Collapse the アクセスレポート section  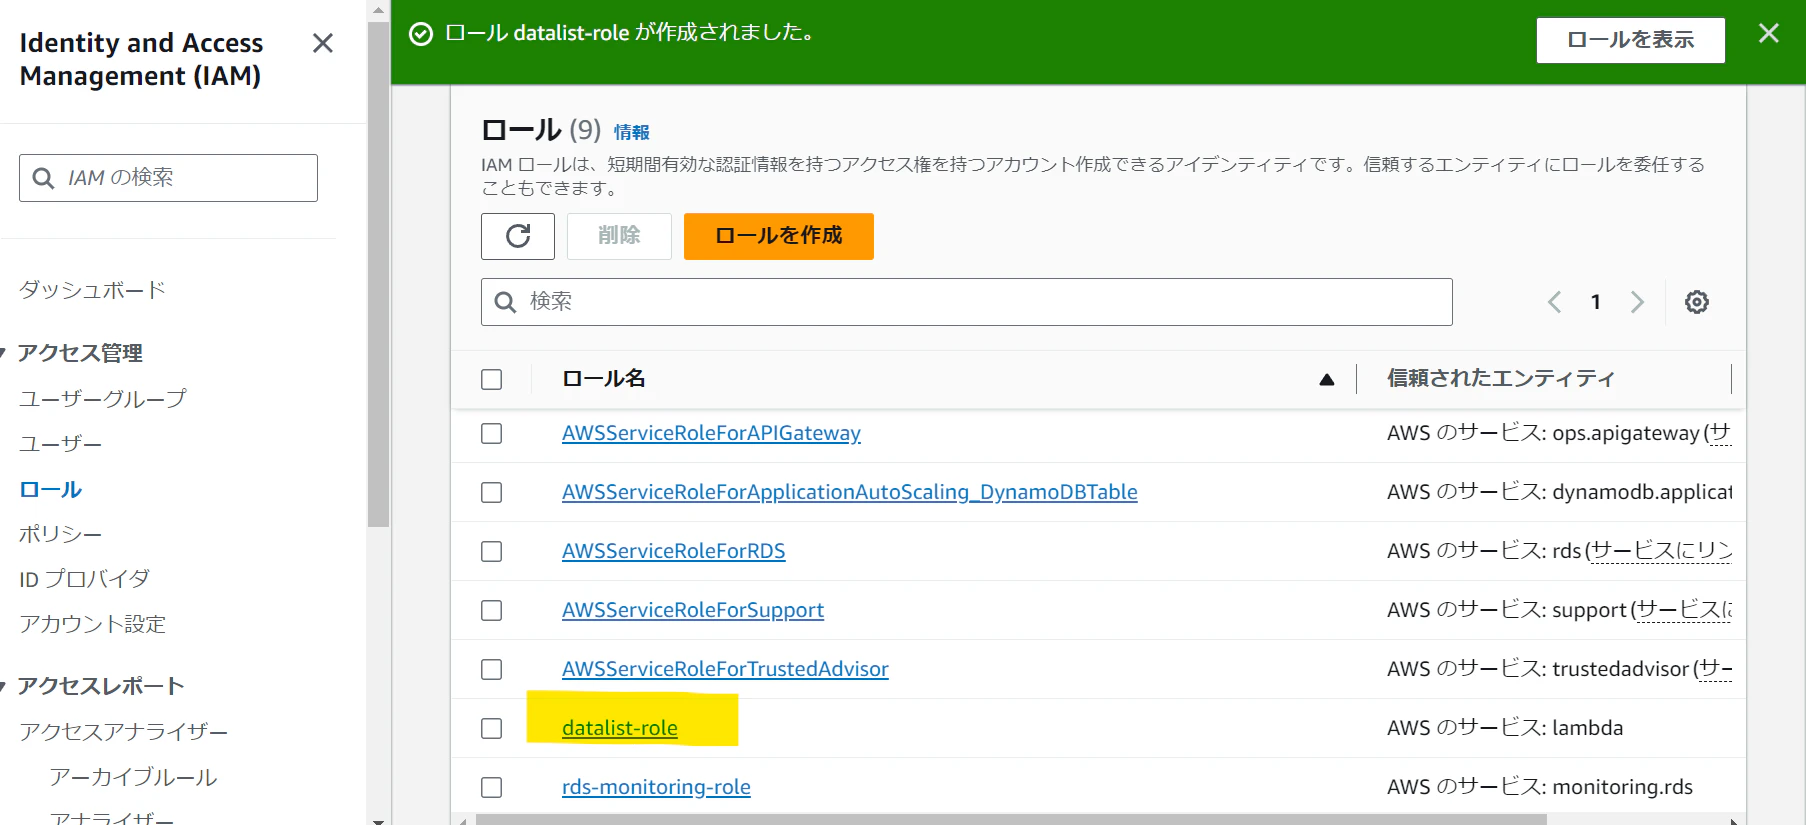point(3,686)
